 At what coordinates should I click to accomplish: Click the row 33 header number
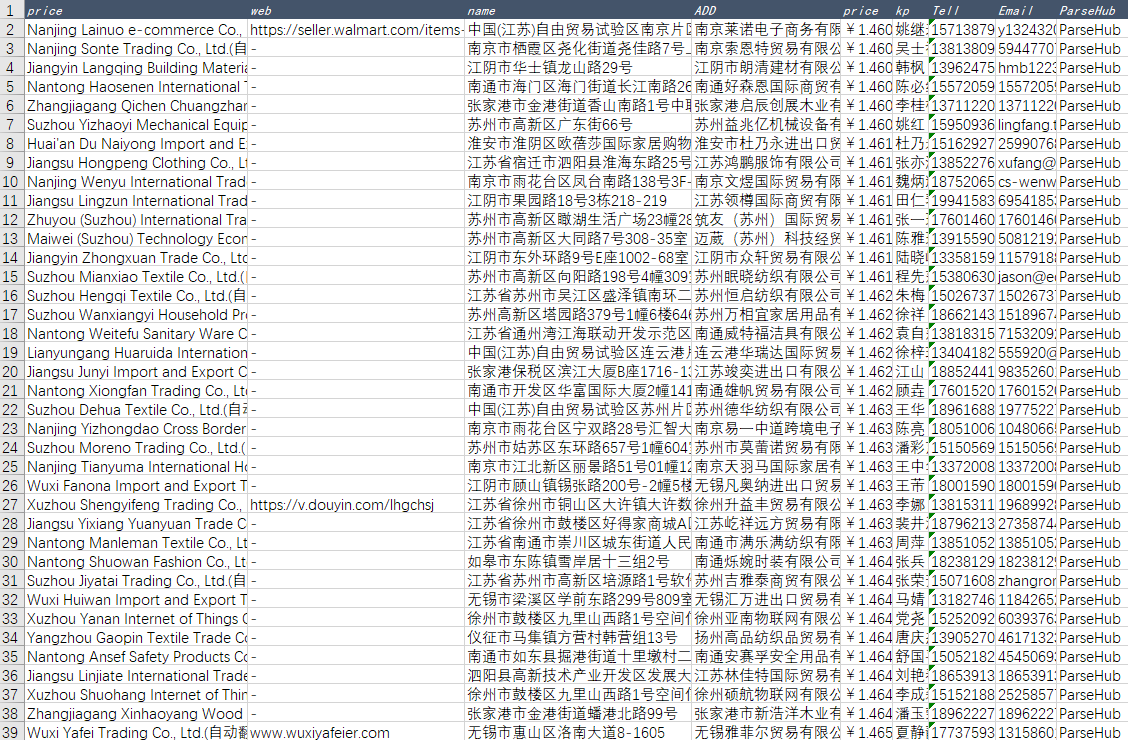(x=12, y=618)
